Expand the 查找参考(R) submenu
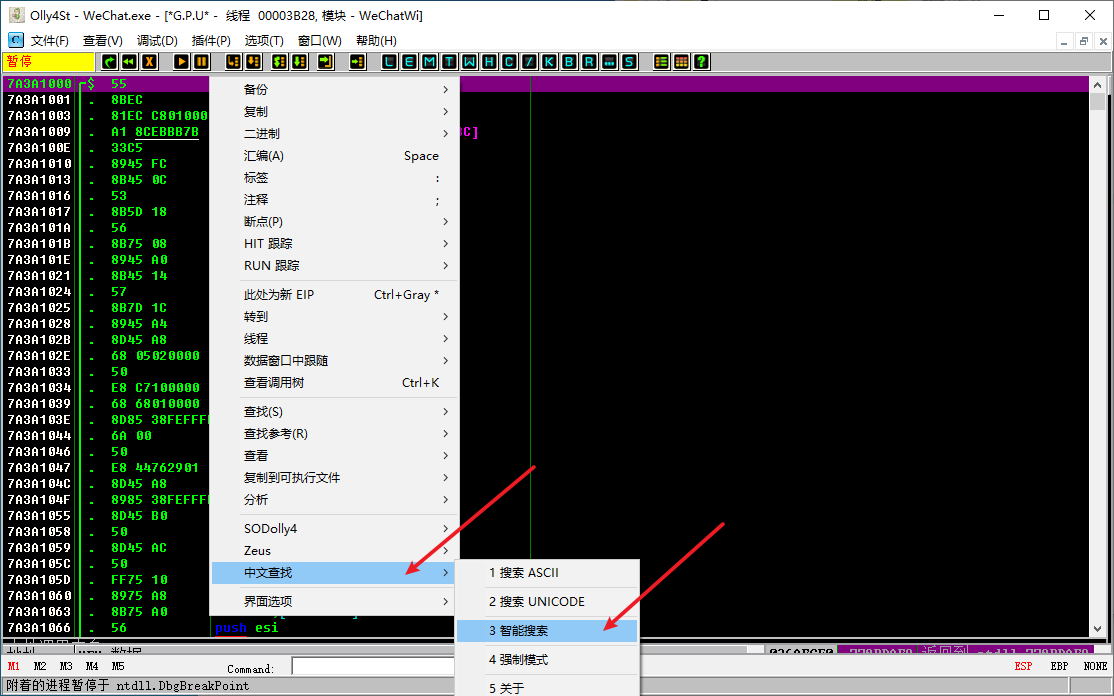Screen dimensions: 1114x696 tap(333, 434)
